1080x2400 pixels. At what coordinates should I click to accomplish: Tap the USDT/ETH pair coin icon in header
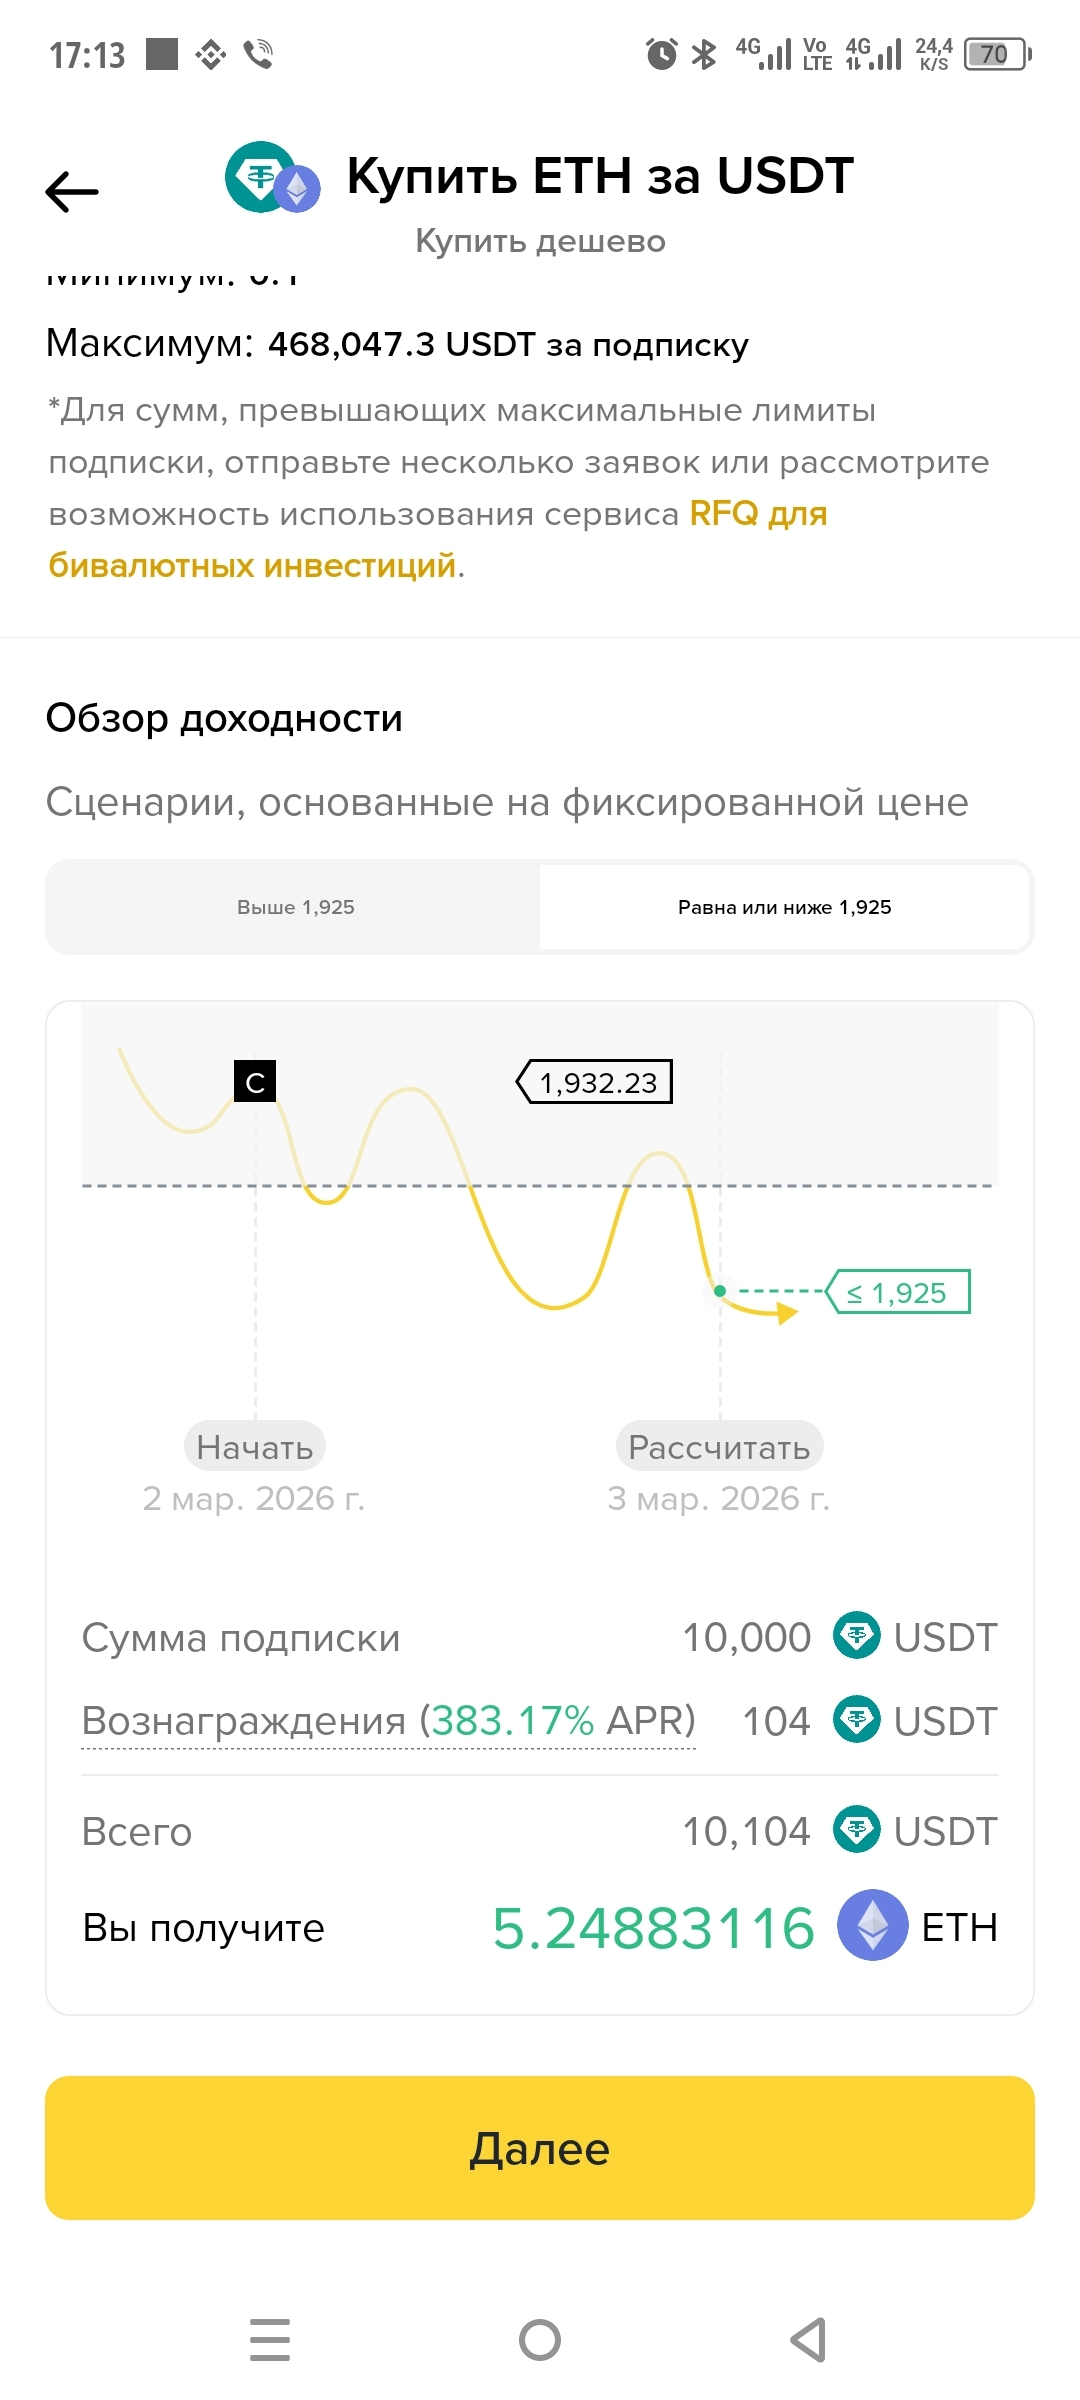click(272, 178)
